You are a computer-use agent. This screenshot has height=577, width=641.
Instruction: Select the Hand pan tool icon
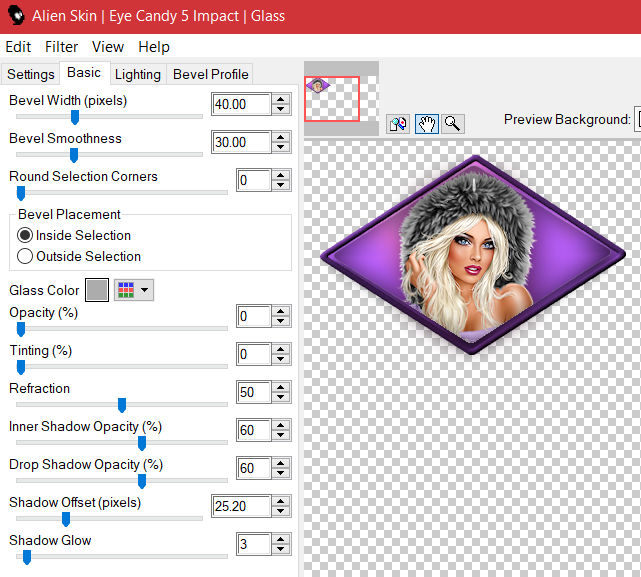[x=427, y=123]
